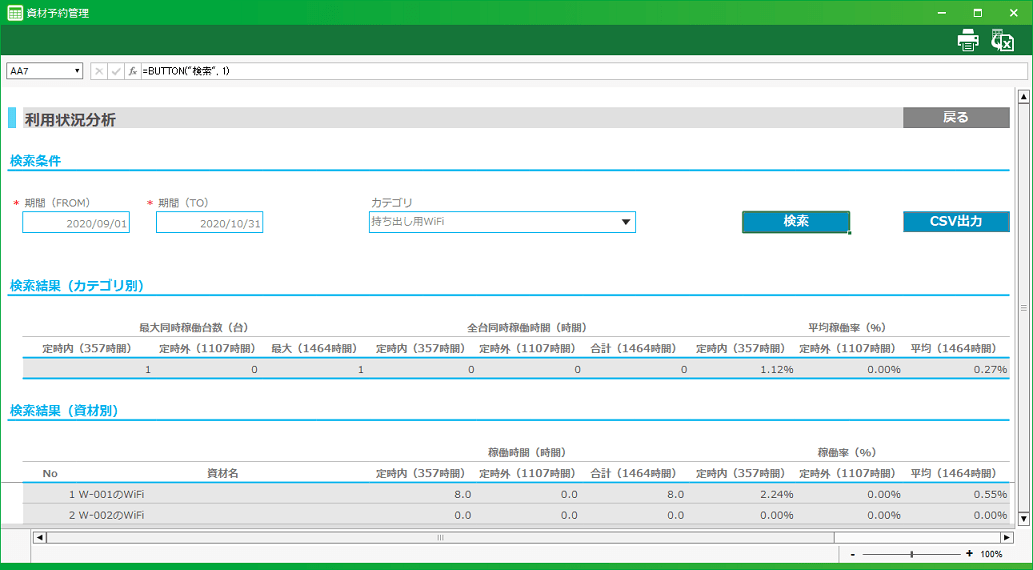This screenshot has width=1033, height=570.
Task: Open the AA7 name box dropdown
Action: [77, 71]
